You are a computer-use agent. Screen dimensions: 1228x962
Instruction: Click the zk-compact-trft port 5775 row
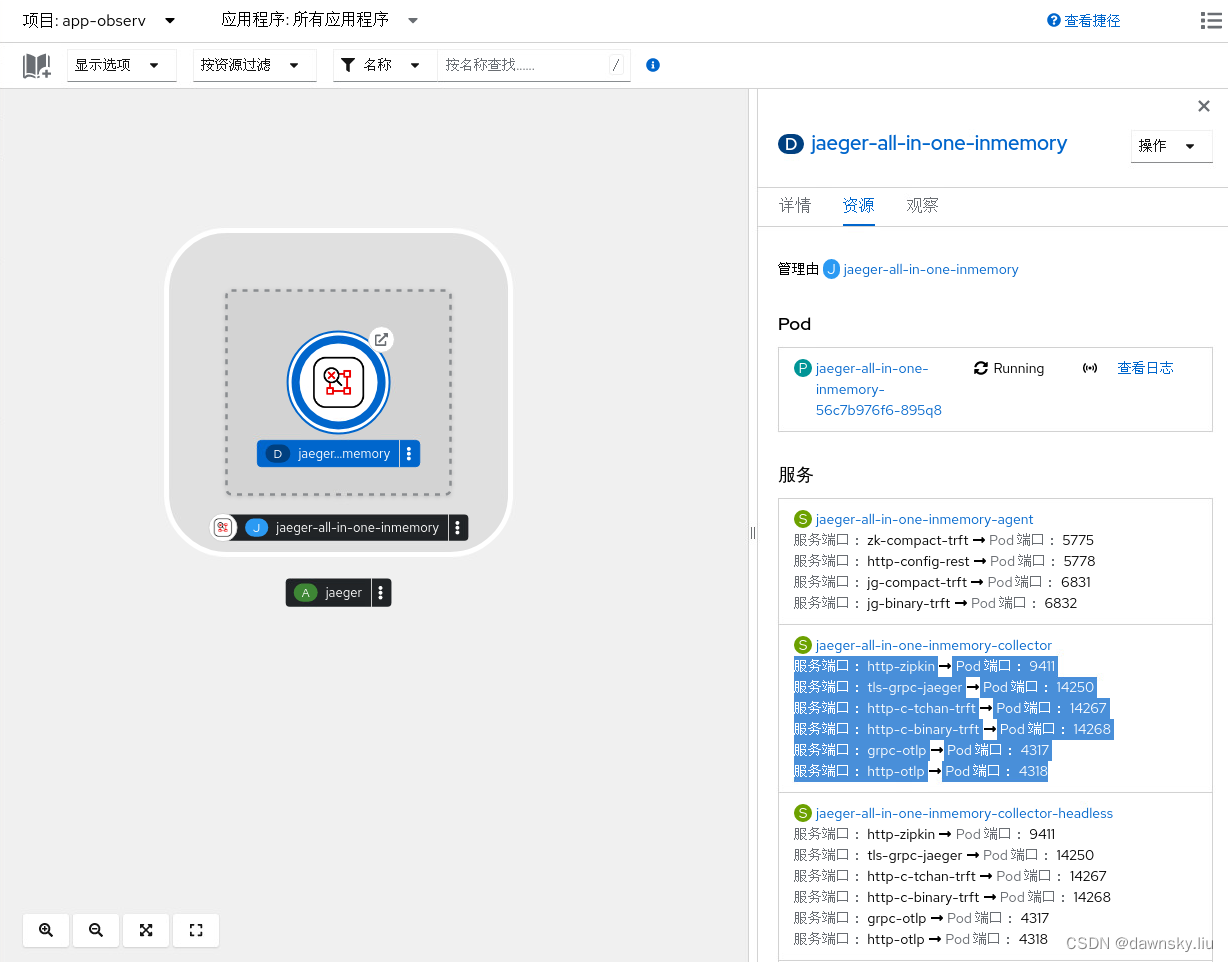pos(944,540)
